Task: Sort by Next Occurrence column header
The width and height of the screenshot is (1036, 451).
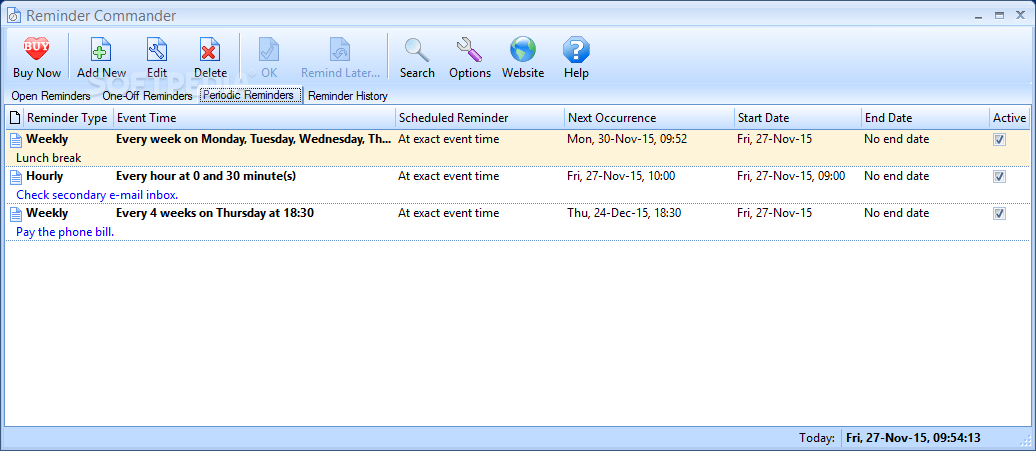Action: coord(649,118)
